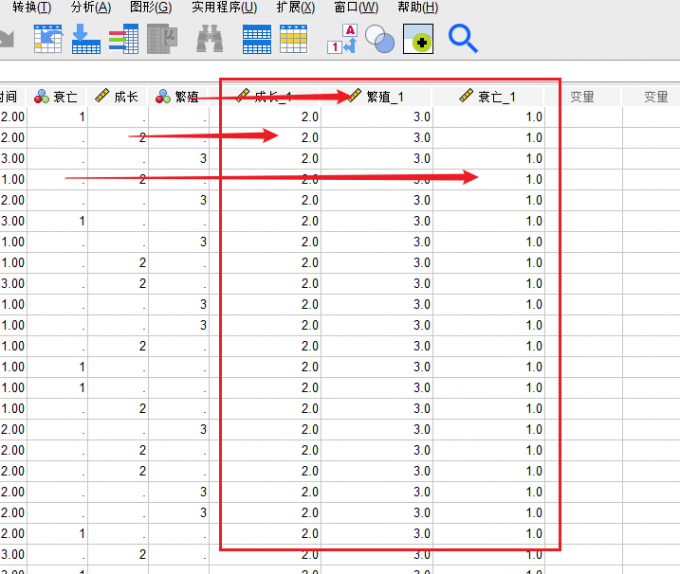Click the first empty 变量 column header
The width and height of the screenshot is (680, 574).
(582, 96)
